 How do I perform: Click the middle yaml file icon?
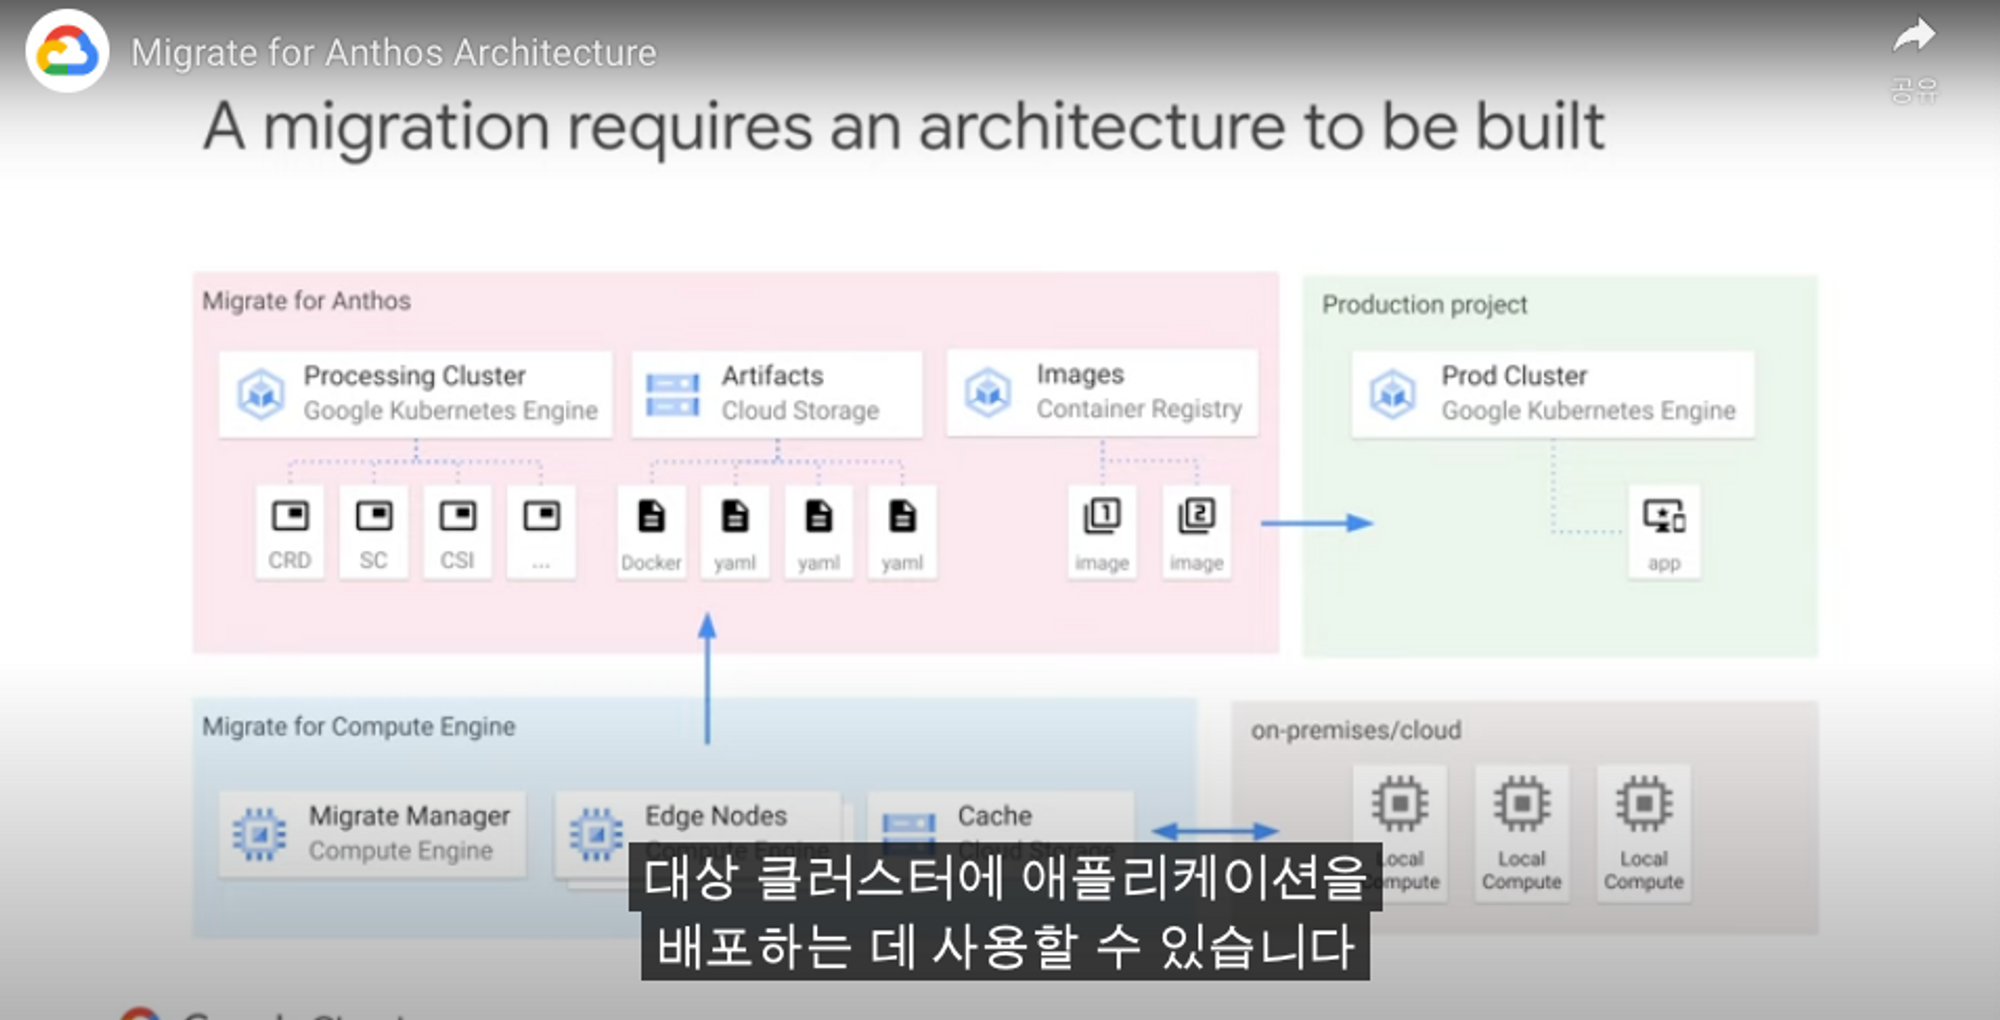(819, 516)
